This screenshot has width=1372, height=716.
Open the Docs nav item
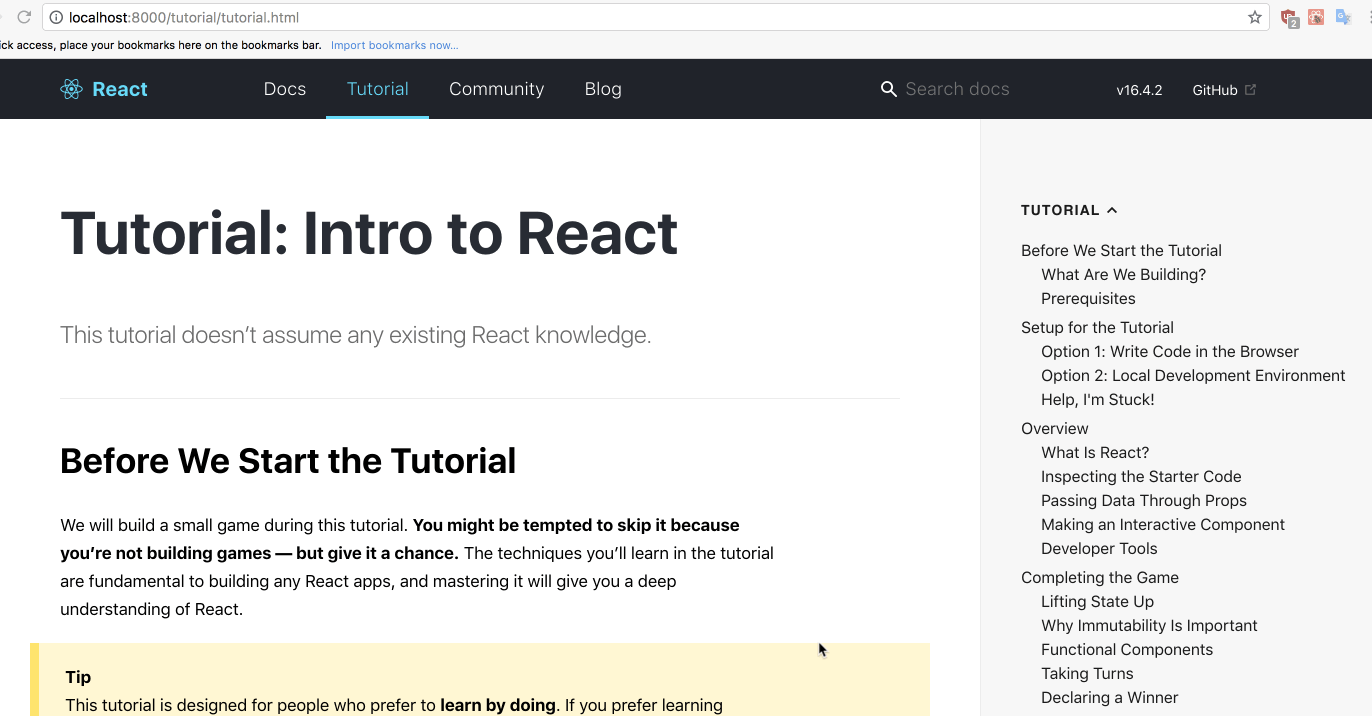(285, 89)
